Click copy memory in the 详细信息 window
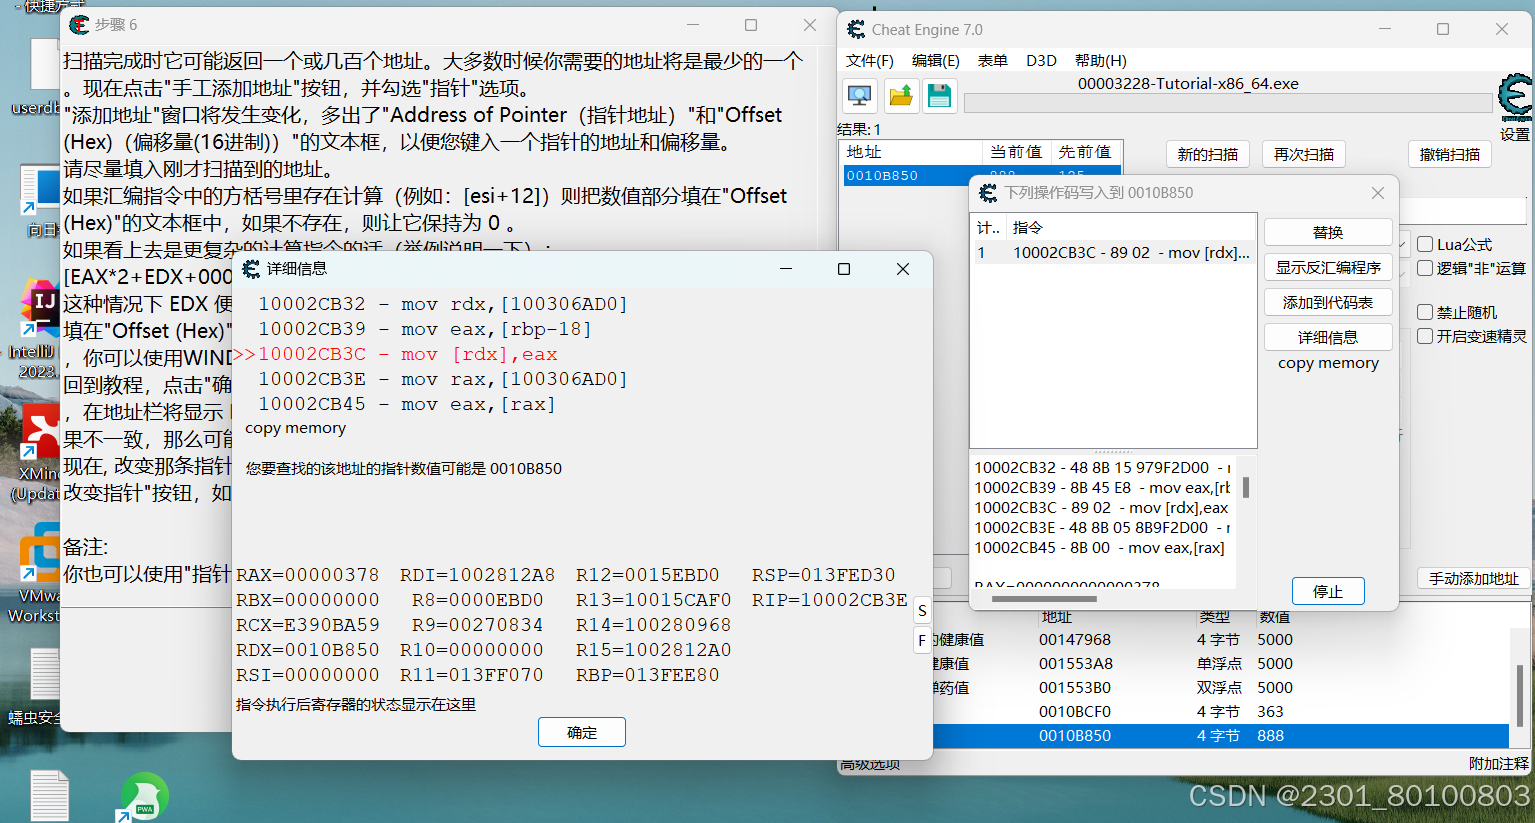The image size is (1535, 823). coord(295,428)
